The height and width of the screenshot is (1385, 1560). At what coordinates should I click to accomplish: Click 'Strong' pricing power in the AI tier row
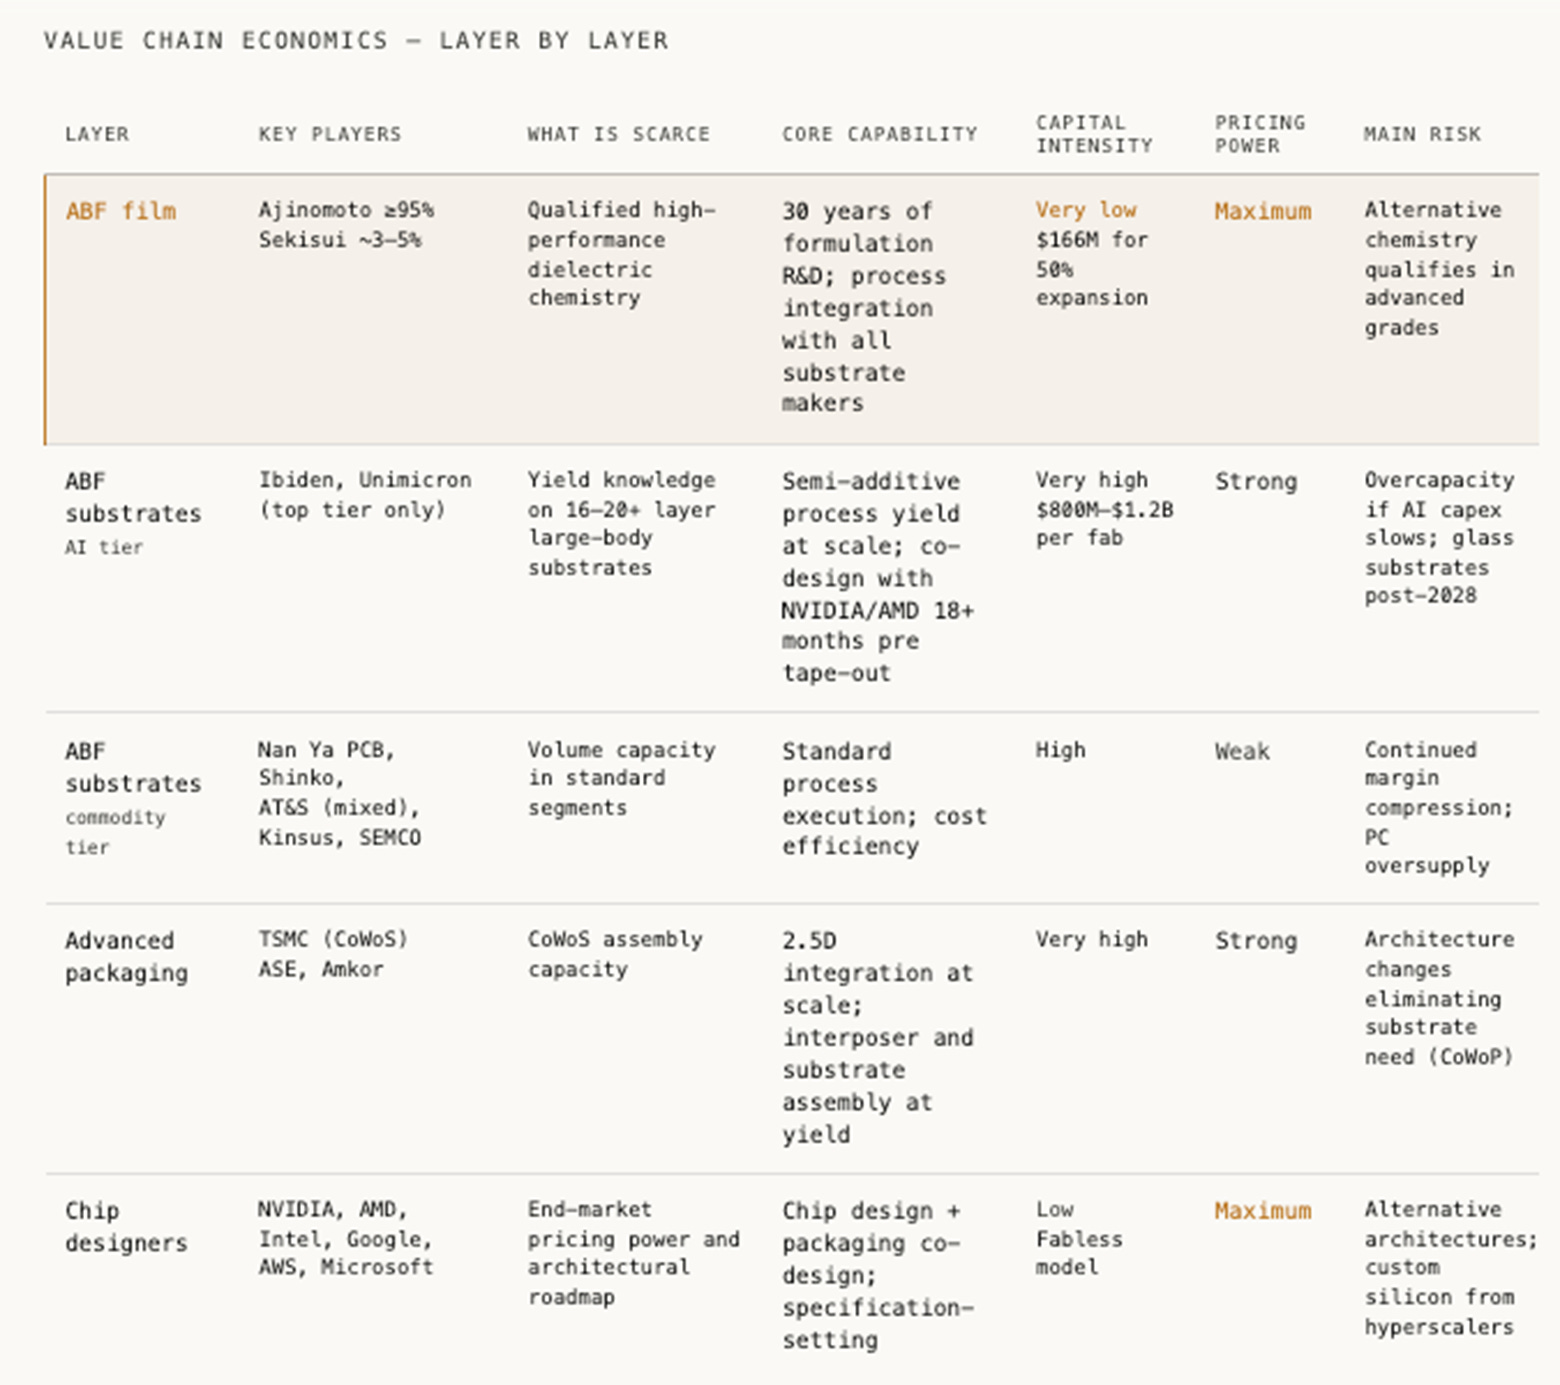pyautogui.click(x=1256, y=481)
